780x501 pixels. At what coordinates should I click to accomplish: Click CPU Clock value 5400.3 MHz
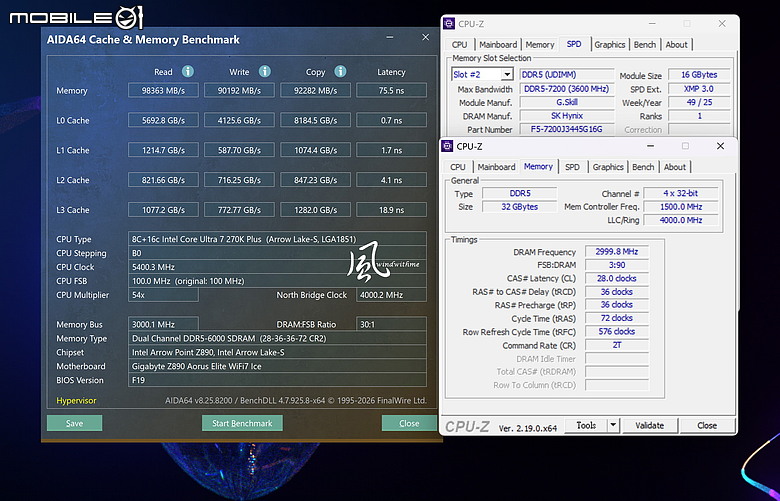(x=277, y=267)
